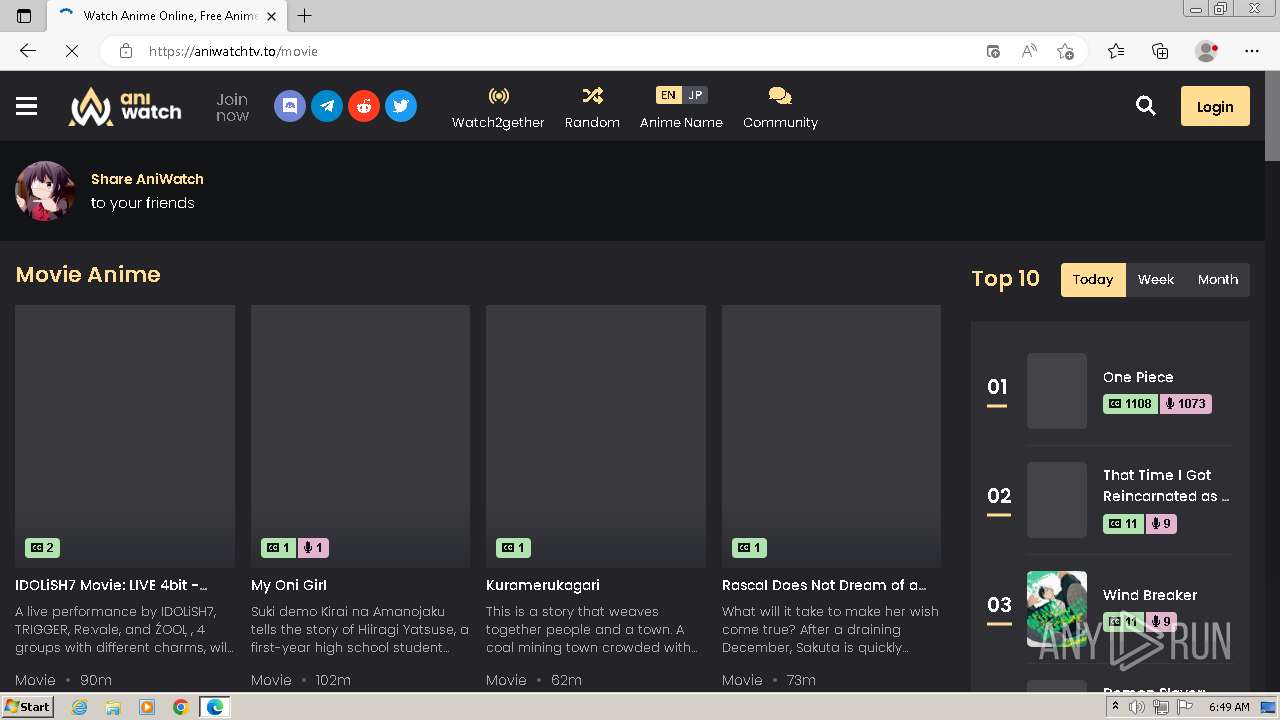Open One Piece in Top 10
Image resolution: width=1280 pixels, height=720 pixels.
[x=1138, y=377]
